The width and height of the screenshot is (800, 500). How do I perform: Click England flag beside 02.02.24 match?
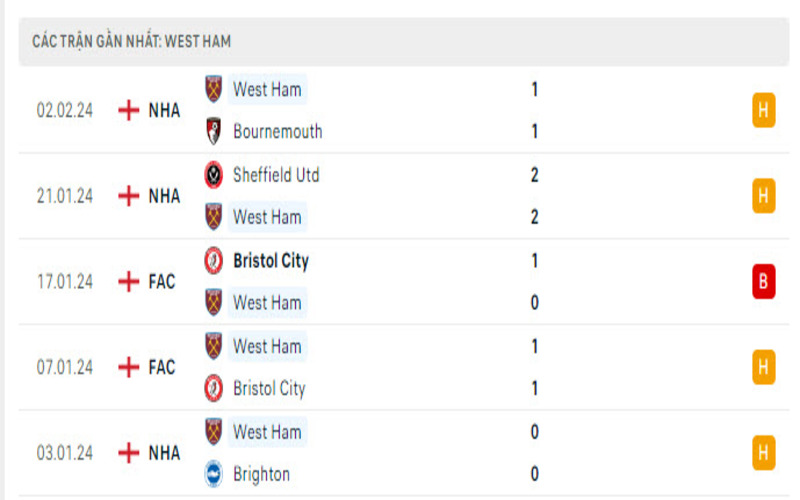pos(128,110)
